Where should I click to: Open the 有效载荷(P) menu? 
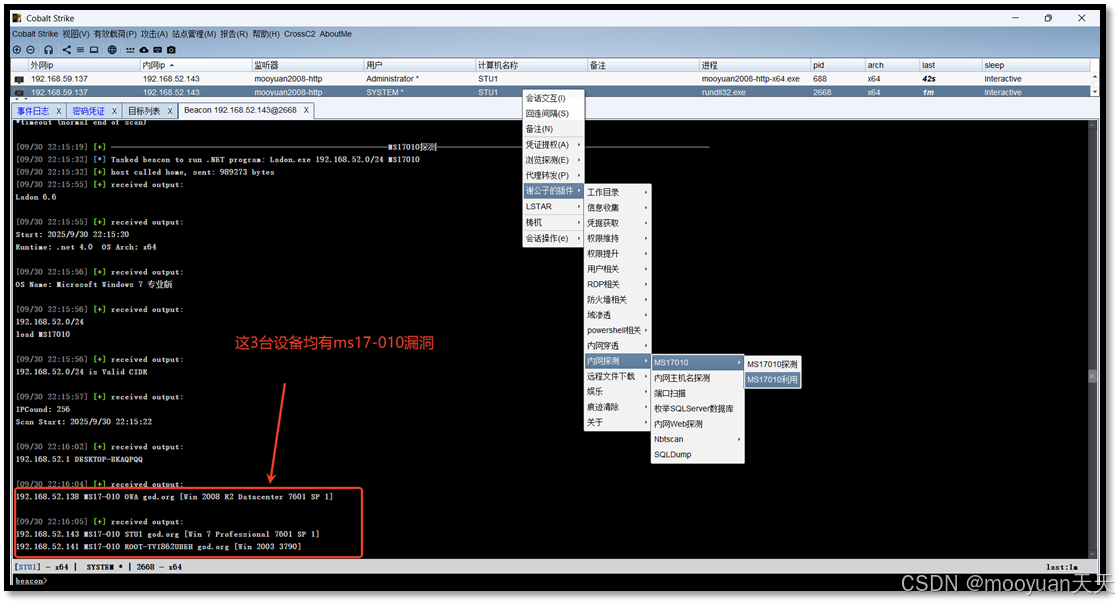point(115,34)
